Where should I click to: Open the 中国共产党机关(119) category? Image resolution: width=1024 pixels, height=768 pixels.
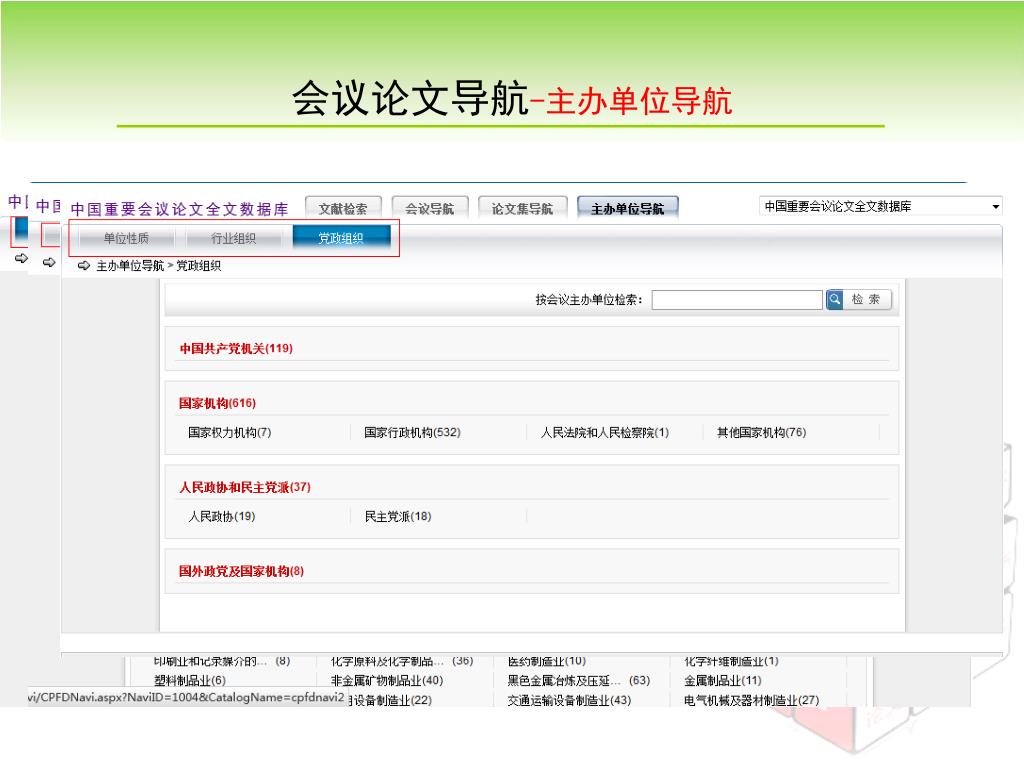pos(236,348)
